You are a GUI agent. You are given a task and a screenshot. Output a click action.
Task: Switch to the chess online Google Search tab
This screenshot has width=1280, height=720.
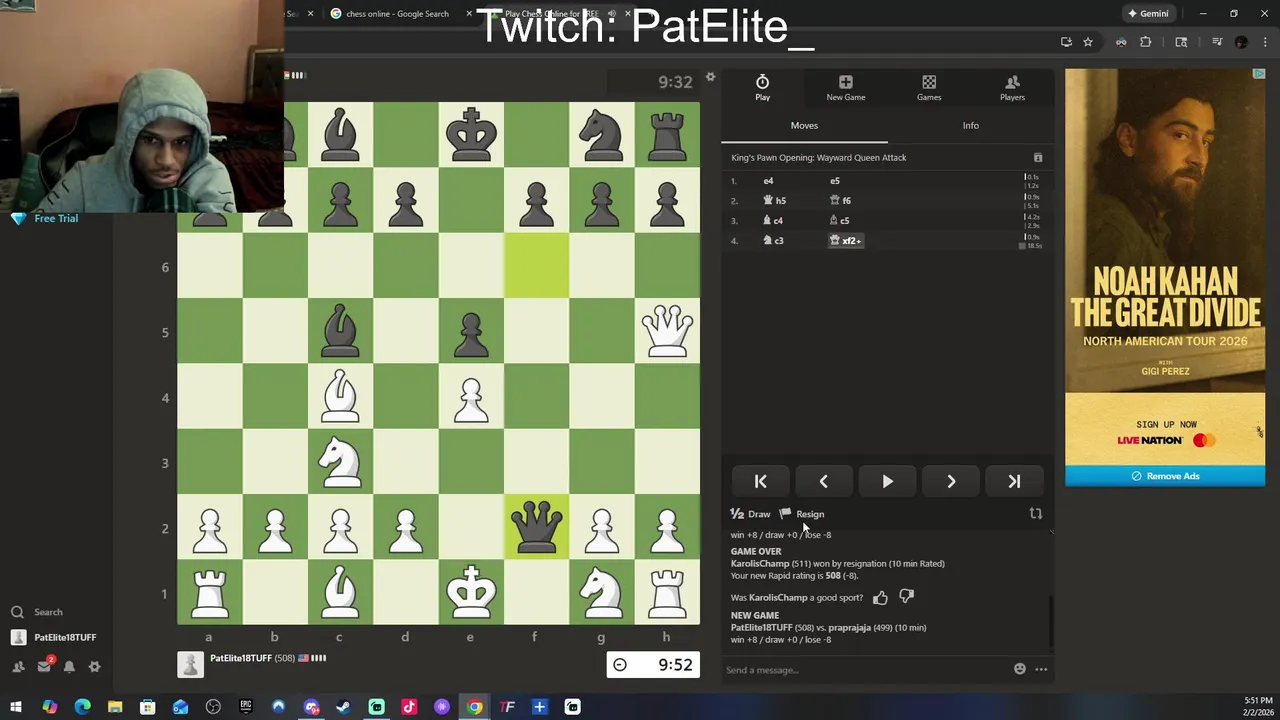tap(397, 14)
